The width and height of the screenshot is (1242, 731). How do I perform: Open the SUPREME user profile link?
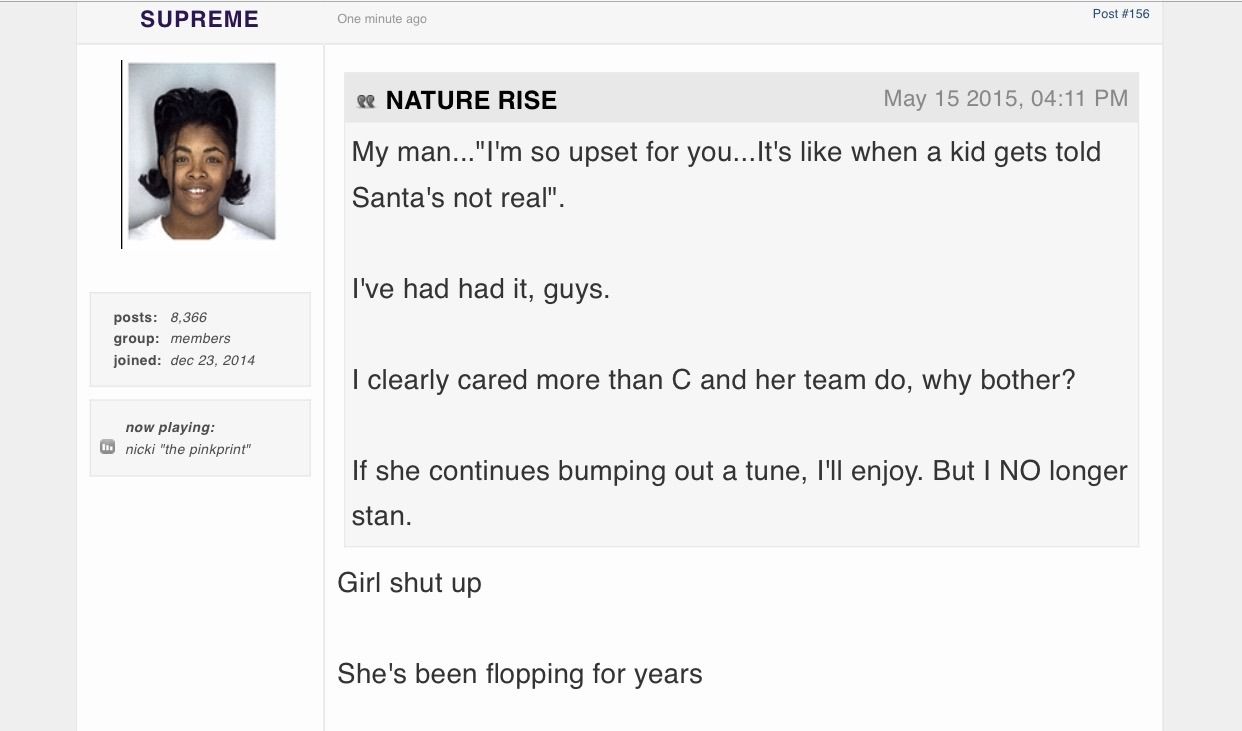click(x=200, y=19)
